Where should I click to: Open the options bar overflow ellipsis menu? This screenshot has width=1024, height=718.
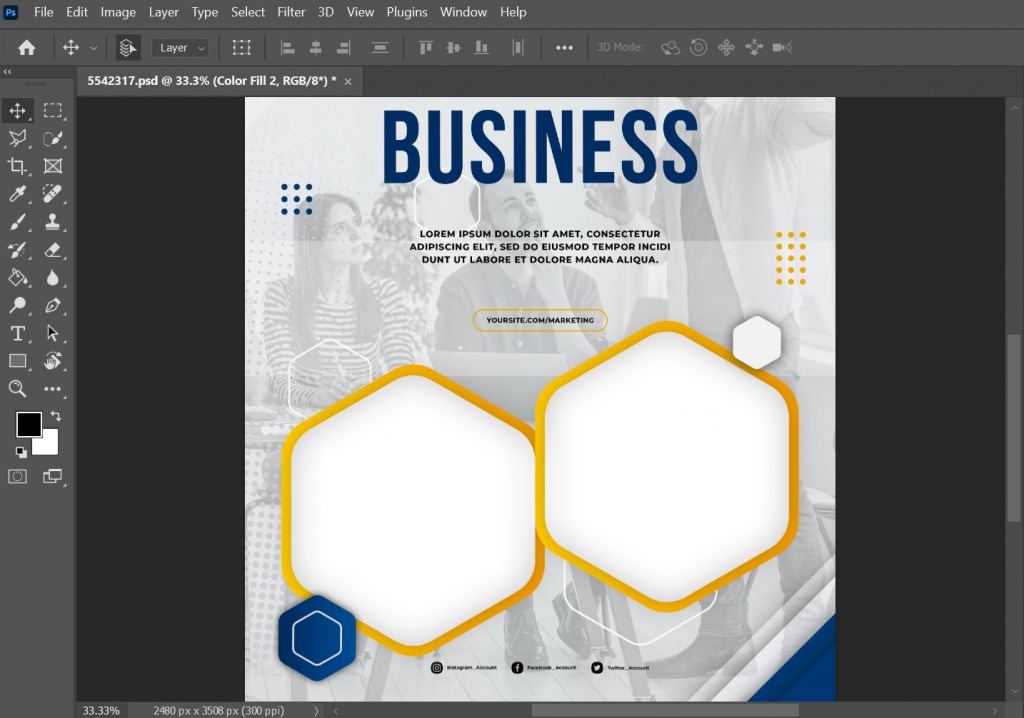click(x=564, y=47)
